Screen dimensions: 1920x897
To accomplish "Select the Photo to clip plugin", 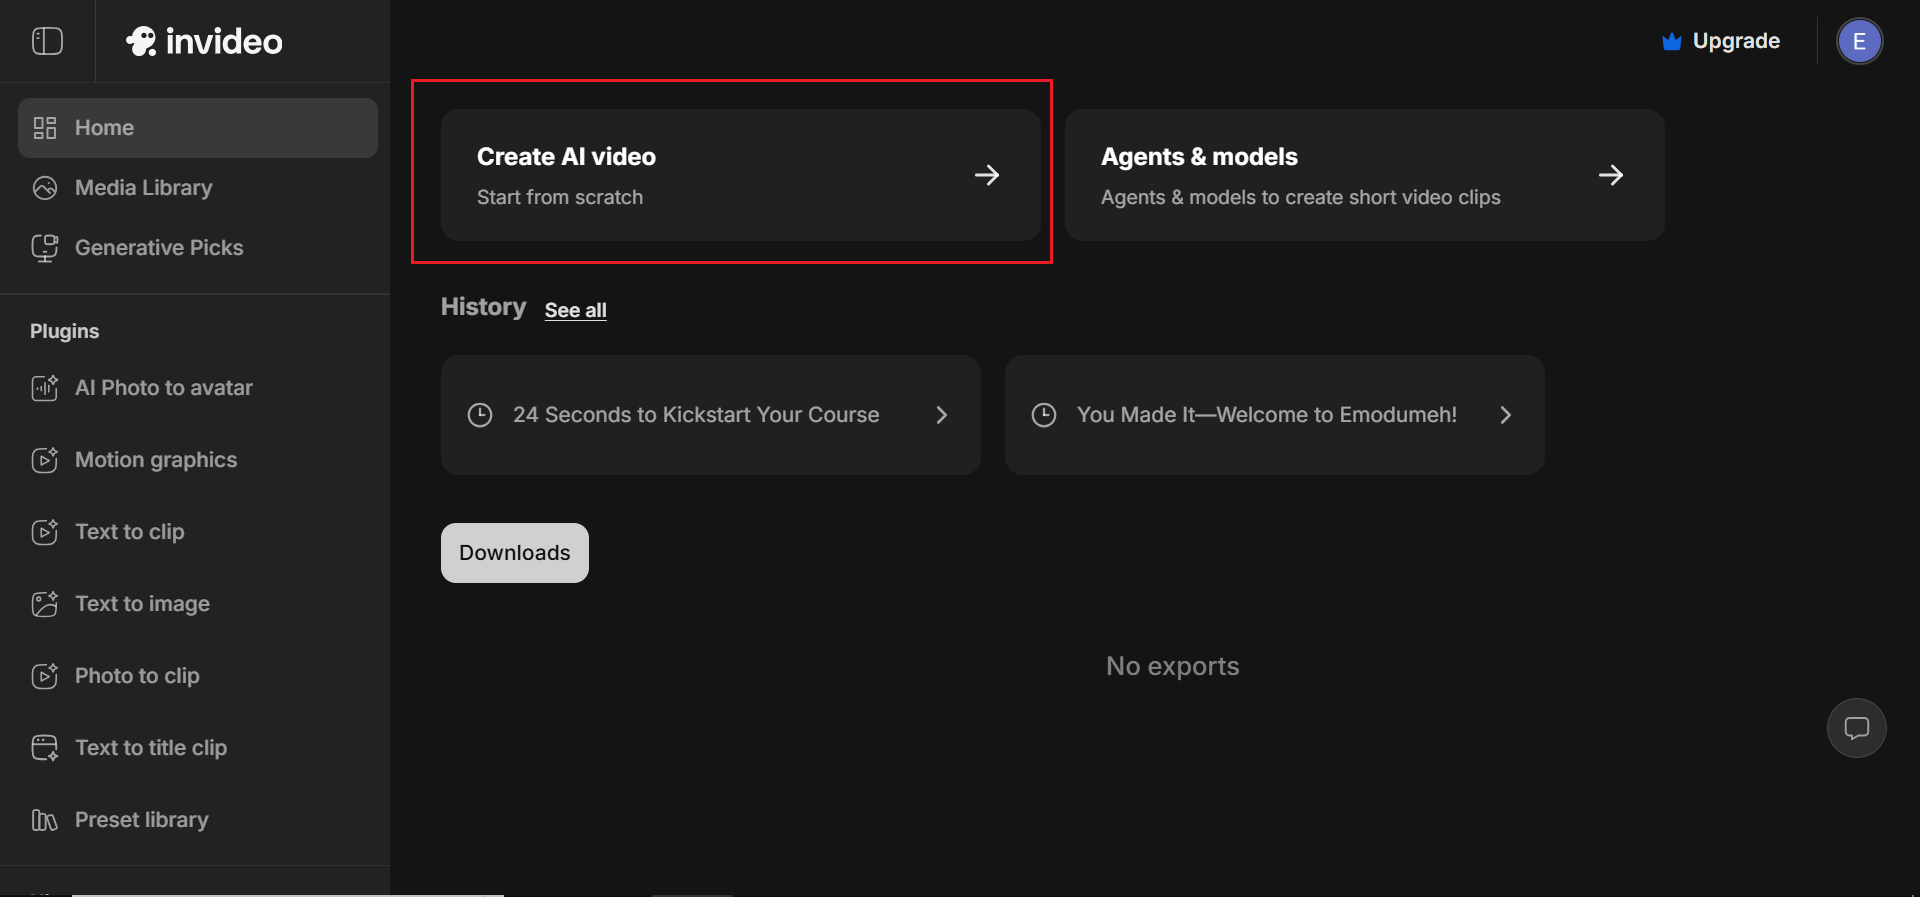I will click(137, 676).
